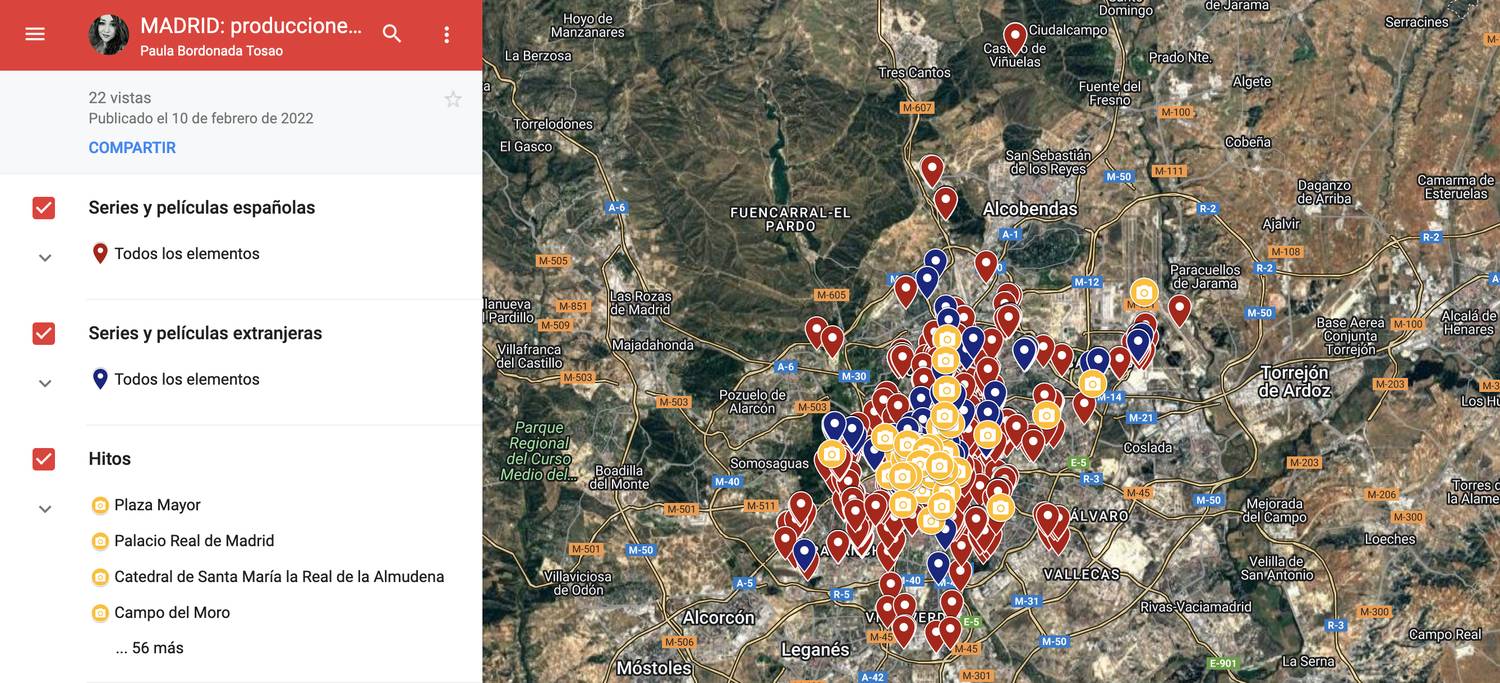Select 'Palacio Real de Madrid' in the list
This screenshot has height=683, width=1500.
coord(194,541)
